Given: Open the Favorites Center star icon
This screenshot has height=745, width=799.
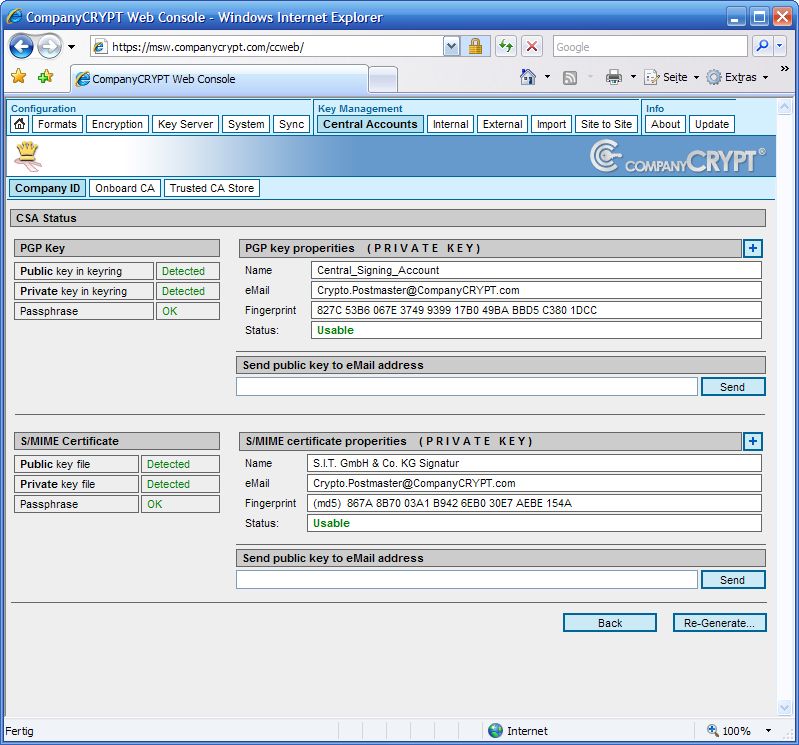Looking at the screenshot, I should (19, 77).
